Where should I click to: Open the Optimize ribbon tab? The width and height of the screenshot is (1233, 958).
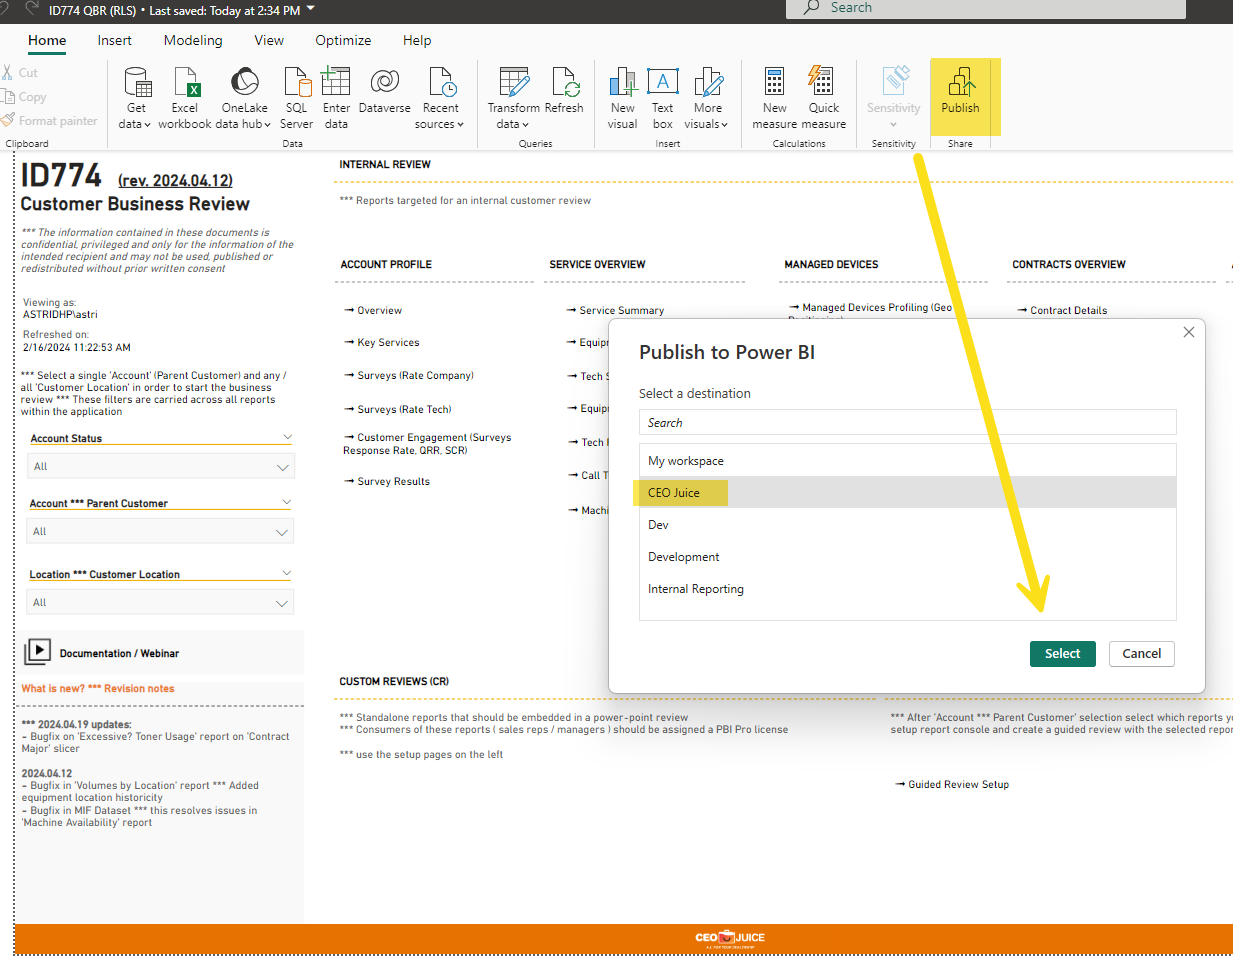pyautogui.click(x=343, y=40)
